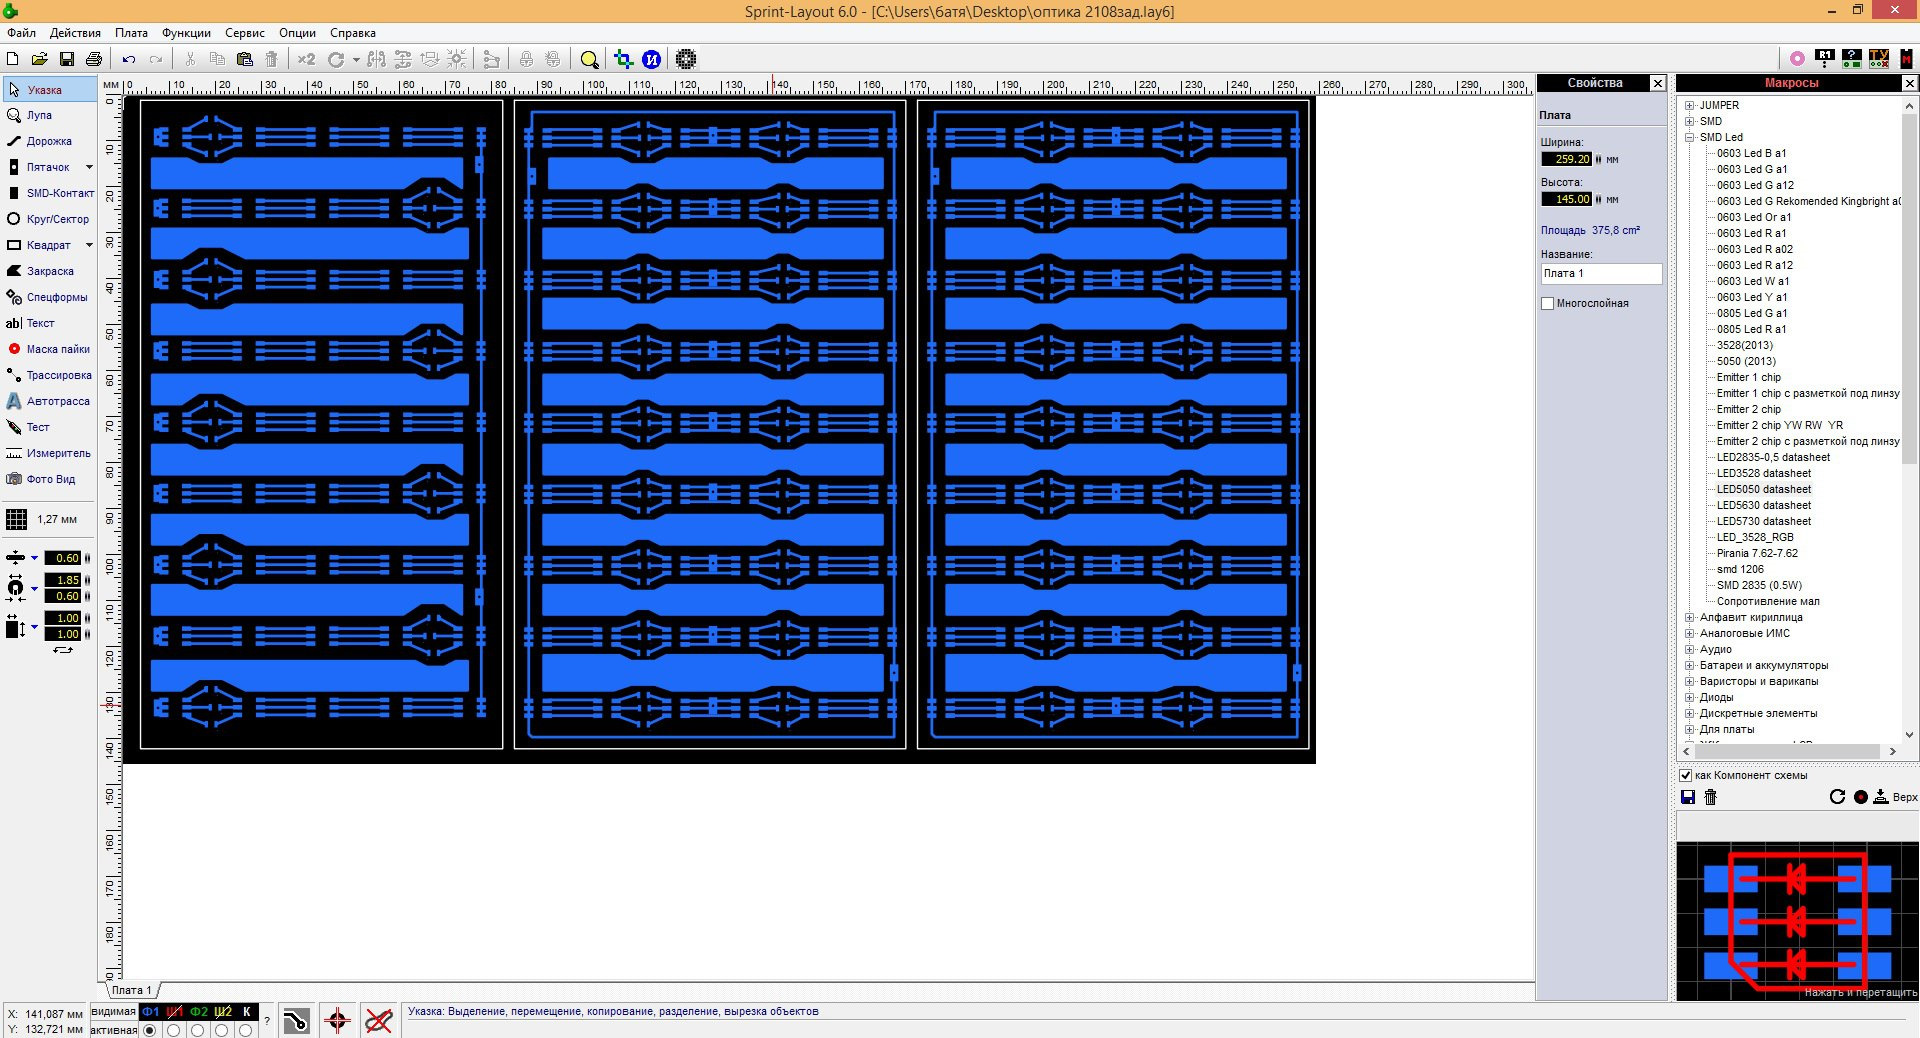Expand the Алфавит кириллица folder
This screenshot has height=1038, width=1920.
click(x=1690, y=617)
